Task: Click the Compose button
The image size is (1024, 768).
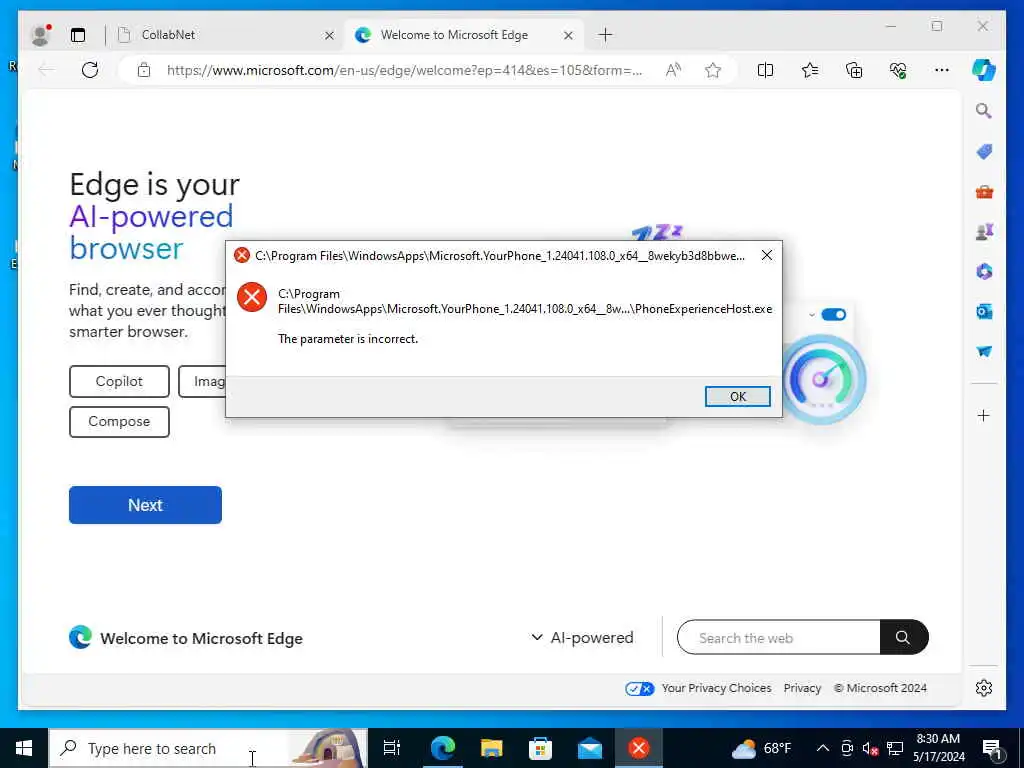Action: [119, 422]
